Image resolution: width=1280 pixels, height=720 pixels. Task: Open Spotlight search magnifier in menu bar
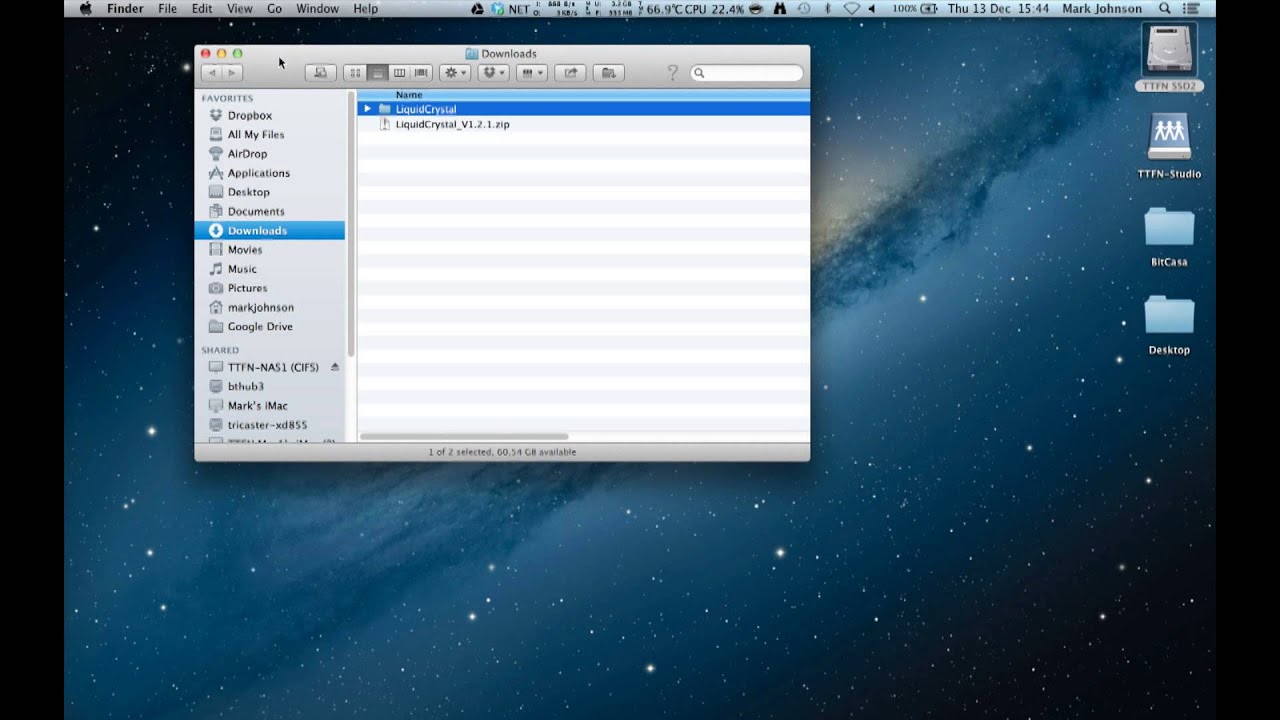click(1165, 9)
